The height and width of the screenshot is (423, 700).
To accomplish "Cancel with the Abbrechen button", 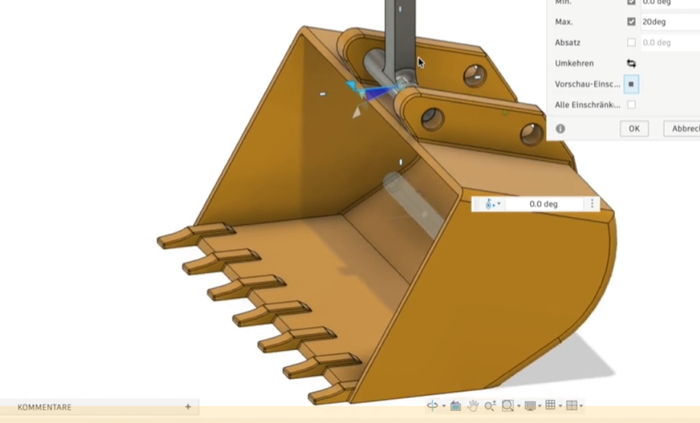I will point(682,129).
